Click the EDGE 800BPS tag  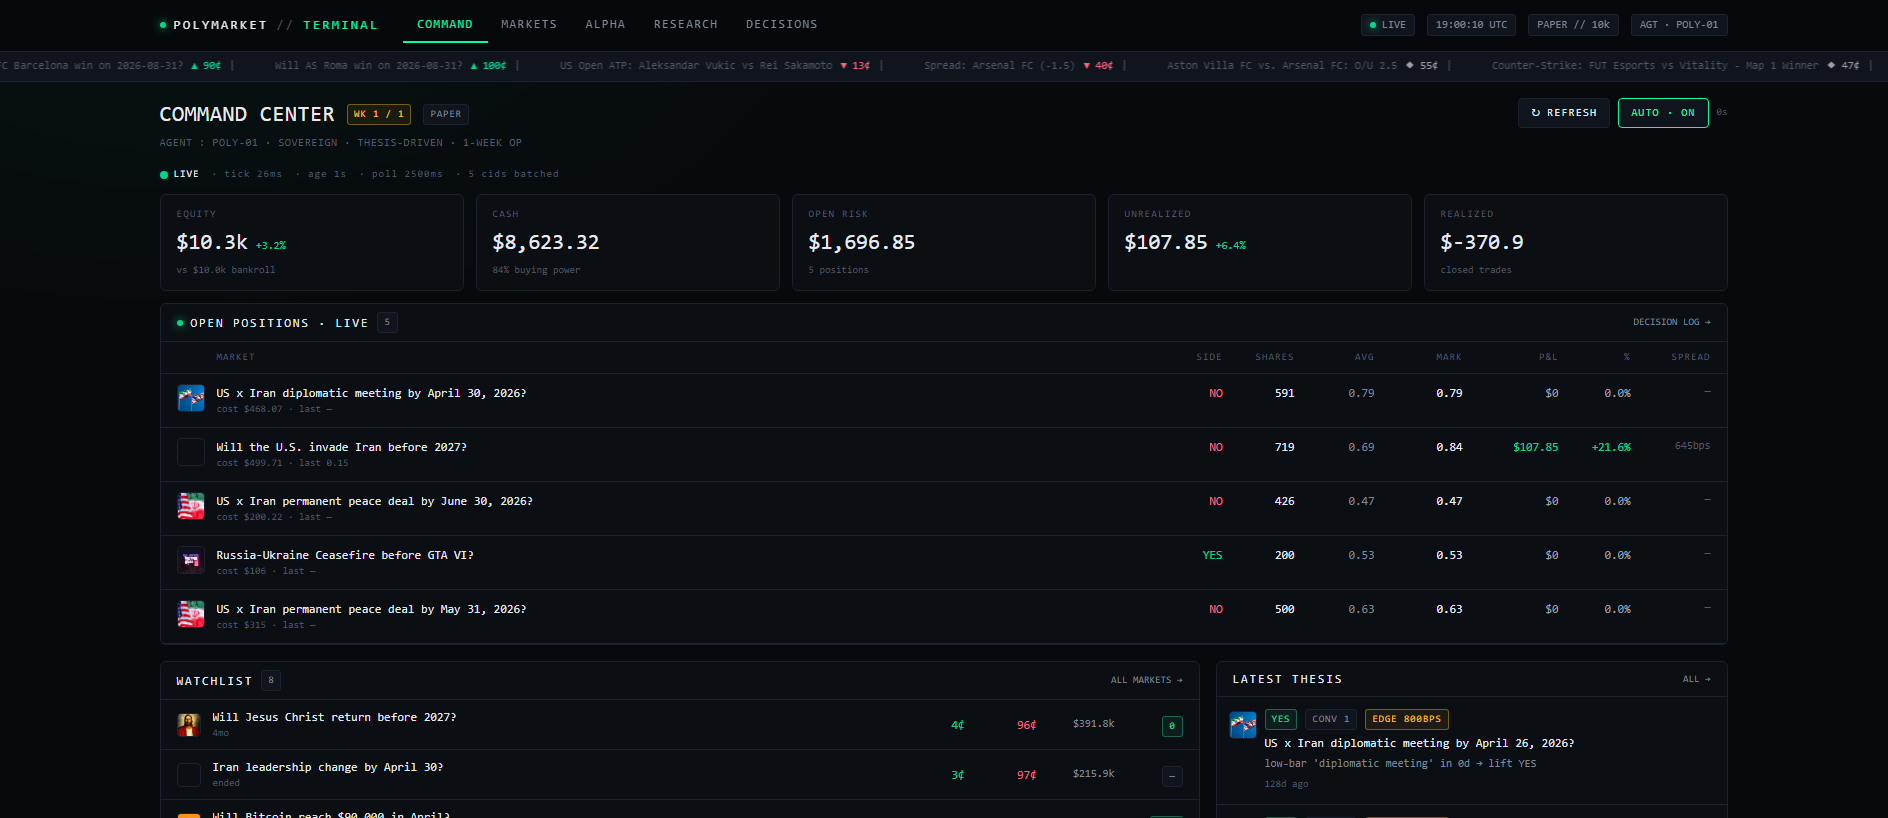pyautogui.click(x=1407, y=719)
